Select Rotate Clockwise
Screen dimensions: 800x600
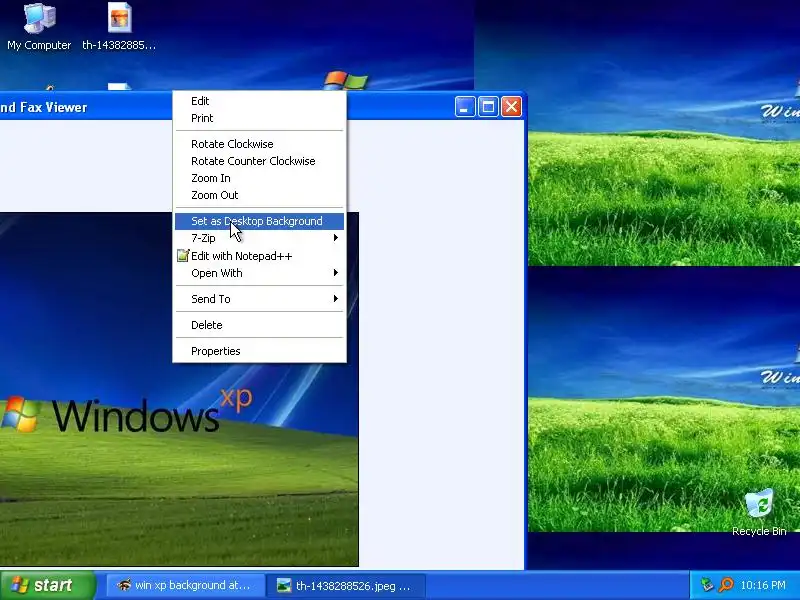click(x=260, y=144)
